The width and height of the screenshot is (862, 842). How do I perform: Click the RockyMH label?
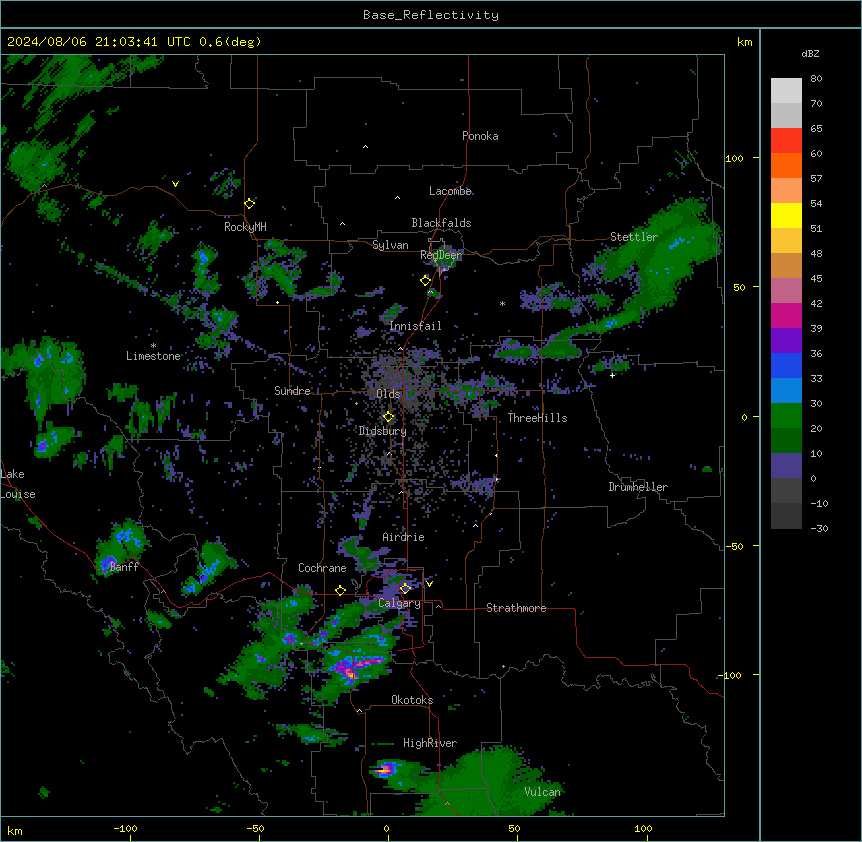coord(245,227)
